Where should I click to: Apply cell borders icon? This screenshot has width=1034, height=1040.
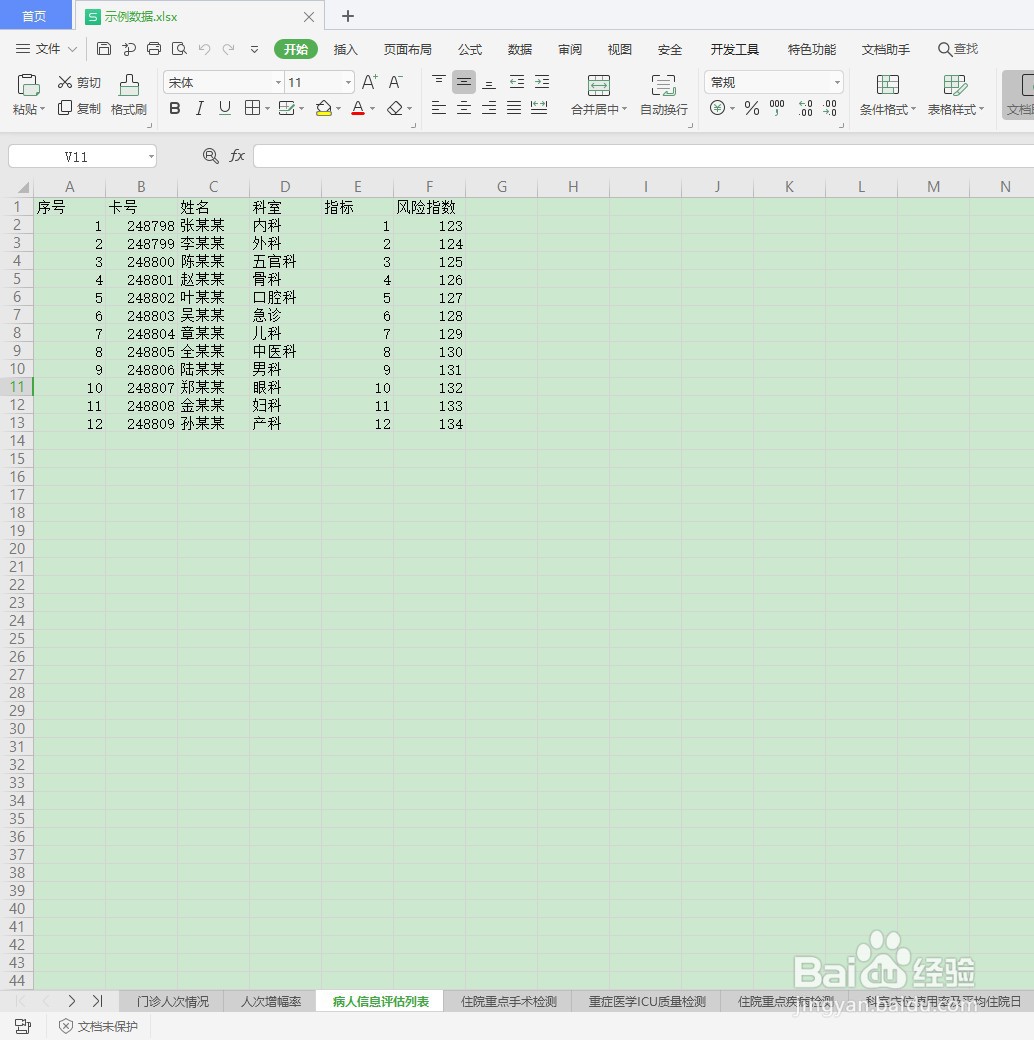pyautogui.click(x=252, y=108)
